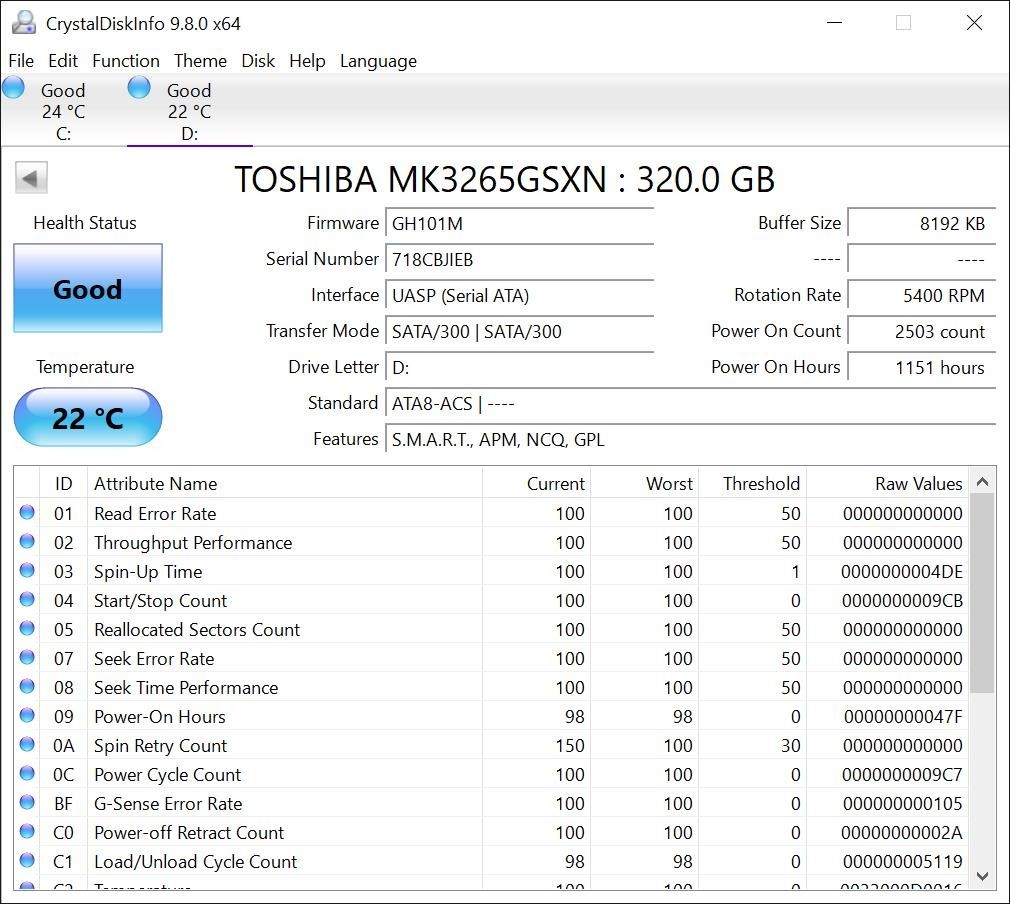
Task: Select the Throughput Performance attribute name
Action: [x=193, y=543]
